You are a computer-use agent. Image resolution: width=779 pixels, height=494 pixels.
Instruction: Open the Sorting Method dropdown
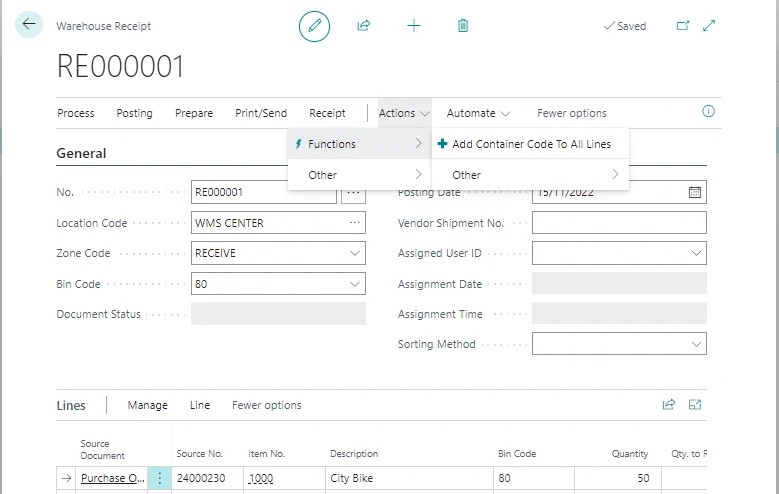[696, 344]
